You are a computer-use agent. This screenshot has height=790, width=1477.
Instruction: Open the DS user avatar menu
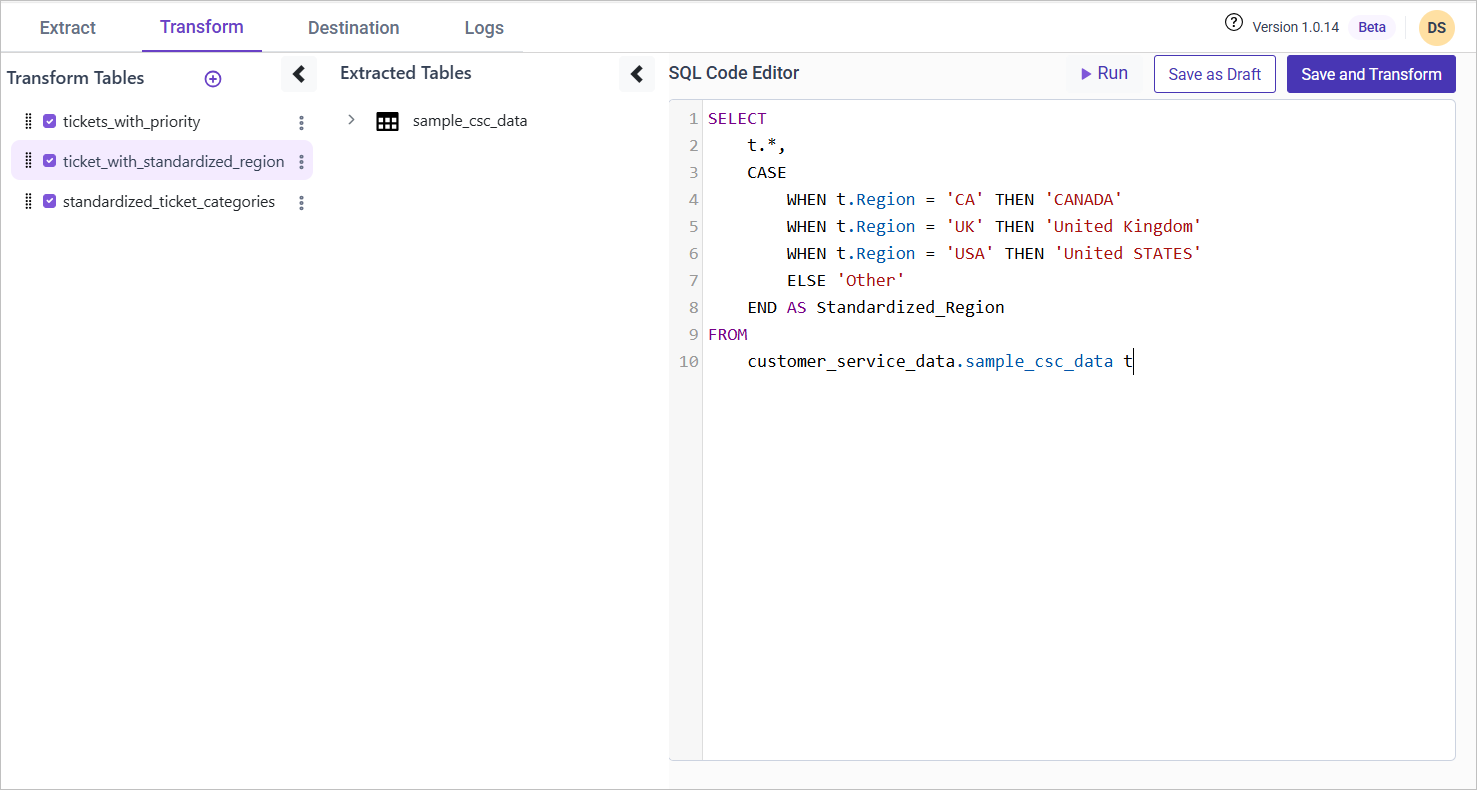click(x=1436, y=28)
